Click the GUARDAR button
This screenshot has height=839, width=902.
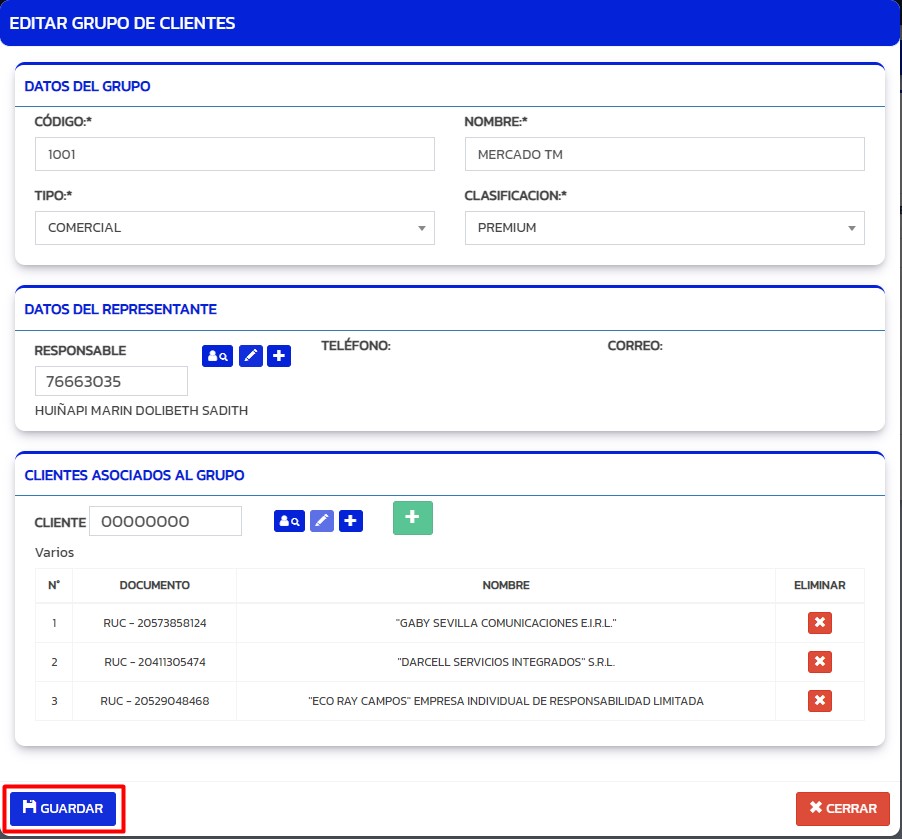63,808
